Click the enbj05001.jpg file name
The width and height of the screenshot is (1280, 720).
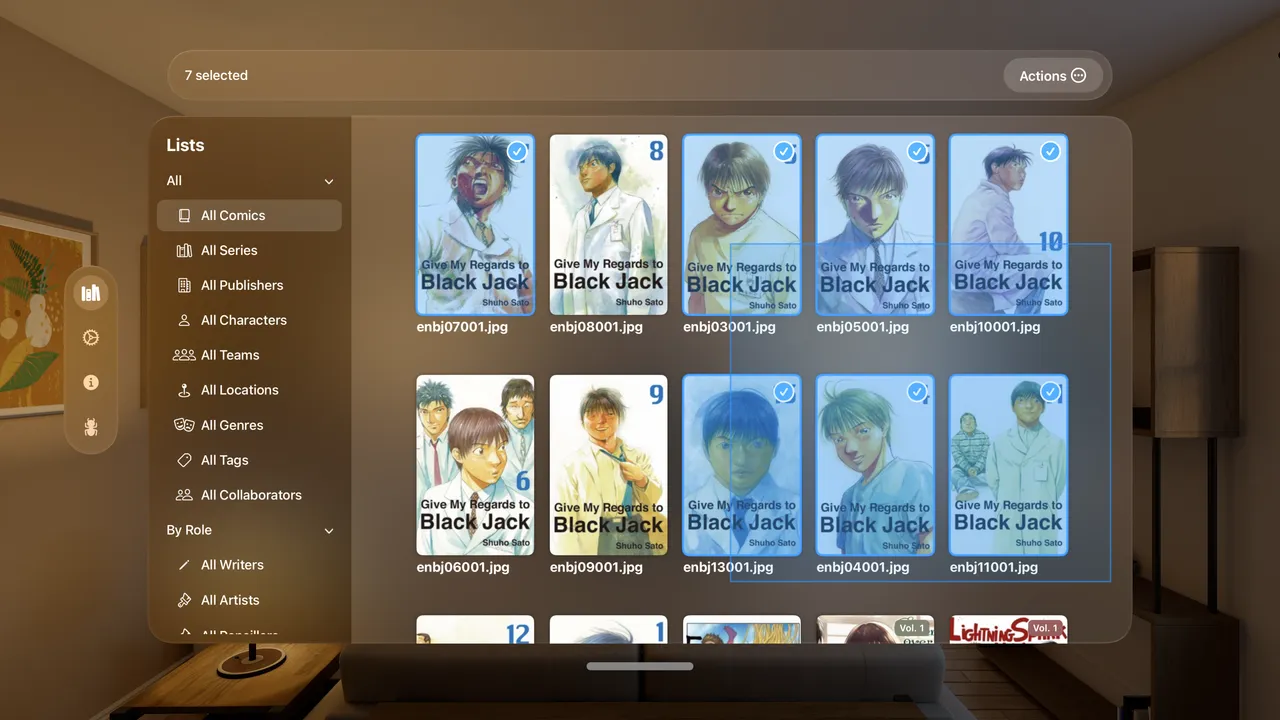tap(863, 327)
